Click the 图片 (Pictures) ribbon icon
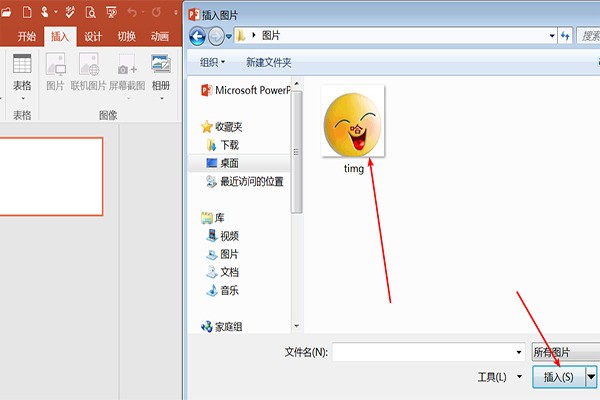This screenshot has width=600, height=400. tap(55, 71)
